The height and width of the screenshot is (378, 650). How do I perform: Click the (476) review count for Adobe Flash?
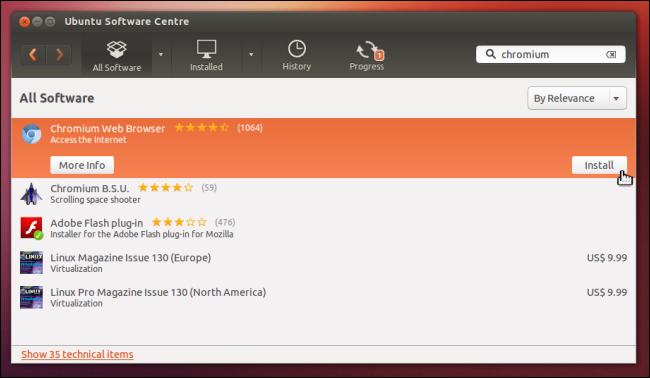(x=225, y=222)
